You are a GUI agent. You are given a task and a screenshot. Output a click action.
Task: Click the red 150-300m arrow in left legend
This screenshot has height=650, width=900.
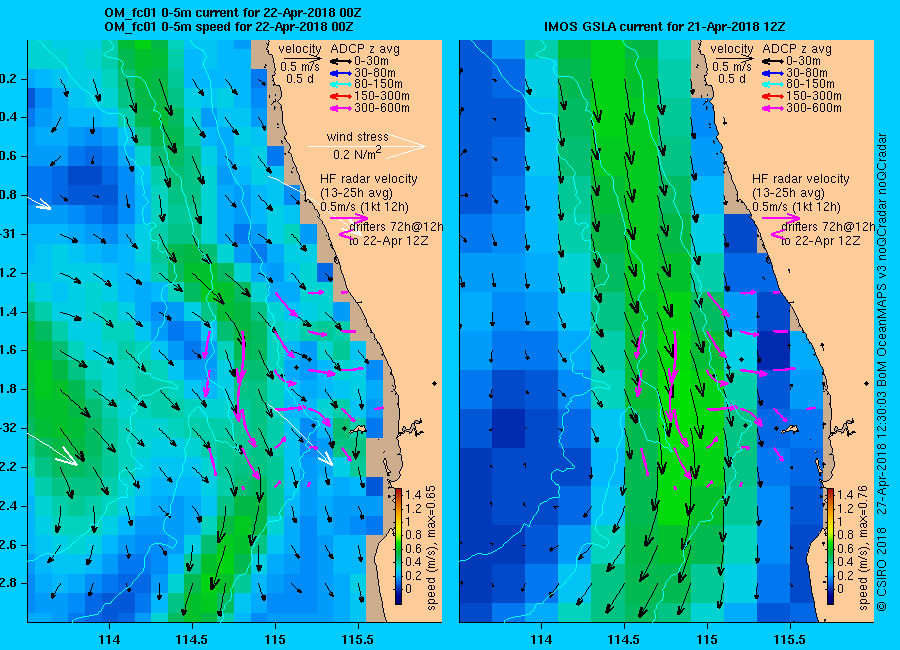pyautogui.click(x=340, y=96)
